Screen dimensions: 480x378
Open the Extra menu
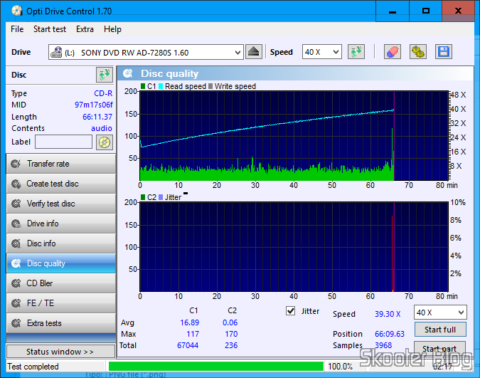pyautogui.click(x=85, y=29)
